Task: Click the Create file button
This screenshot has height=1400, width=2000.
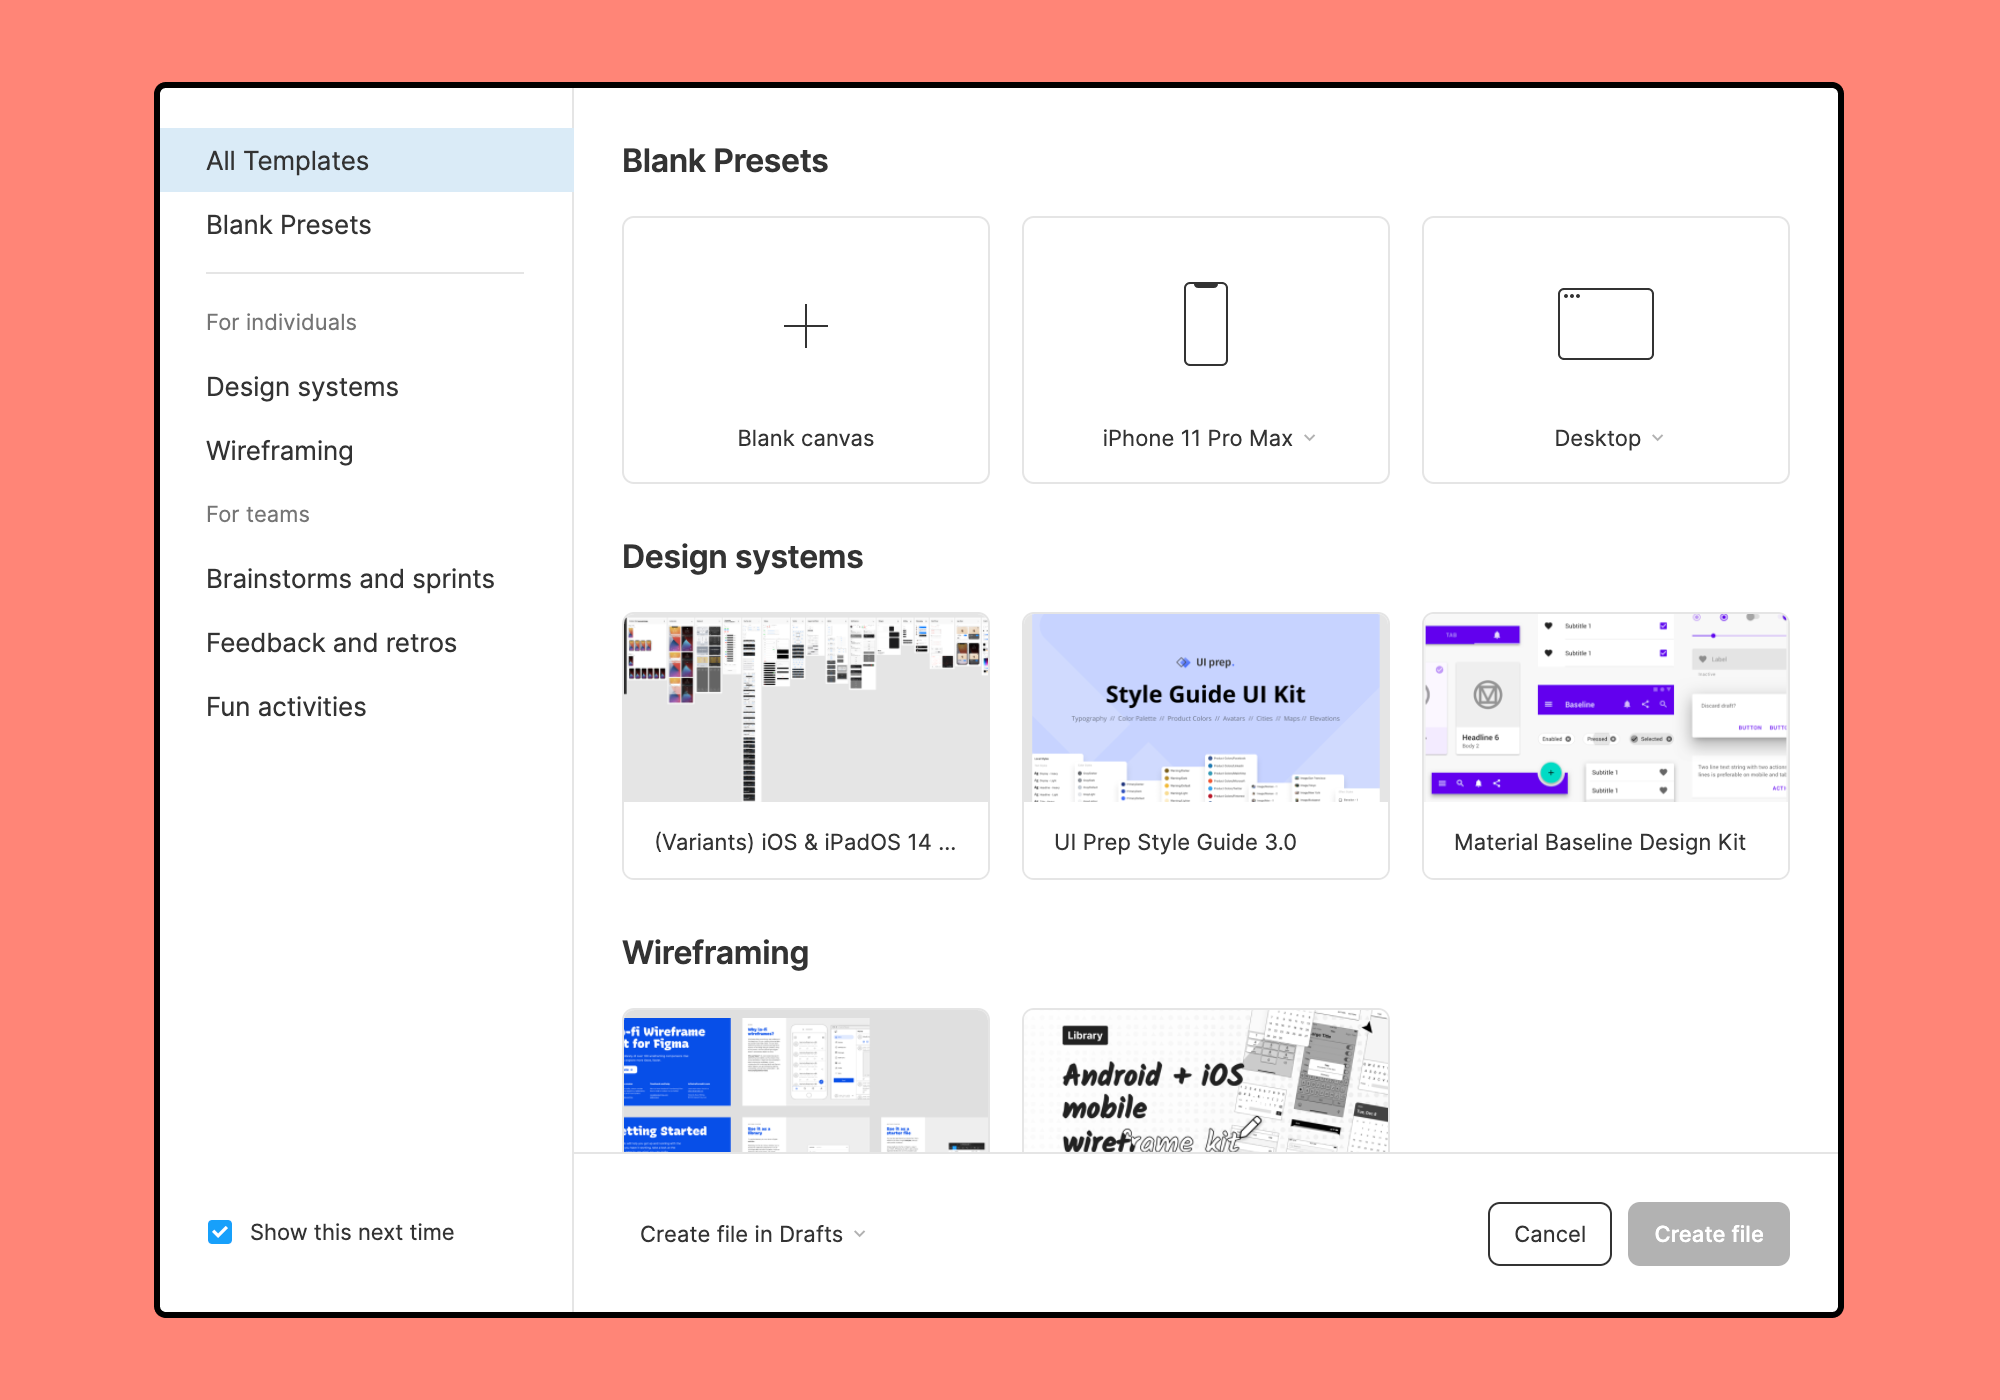Action: click(x=1708, y=1234)
